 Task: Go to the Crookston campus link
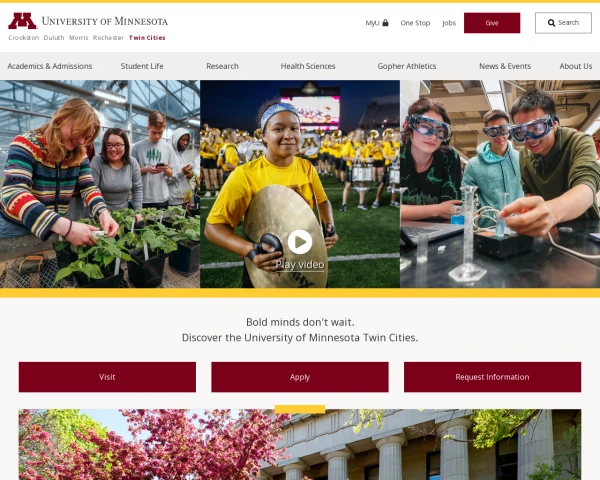[x=24, y=38]
